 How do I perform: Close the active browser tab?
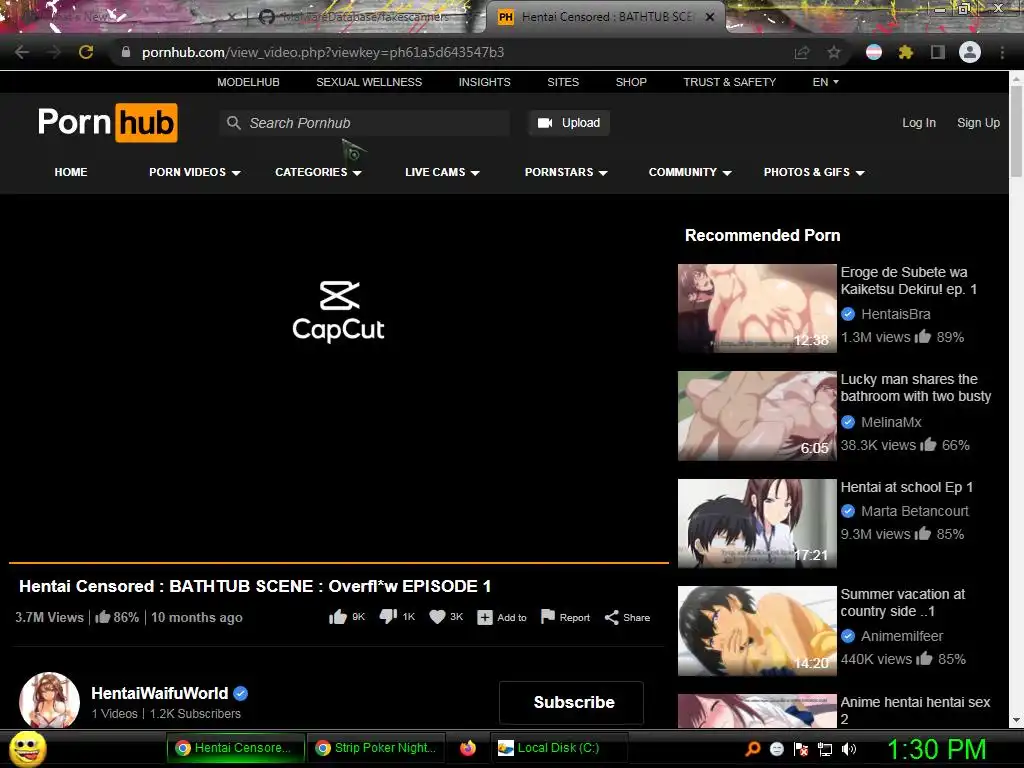(x=710, y=17)
